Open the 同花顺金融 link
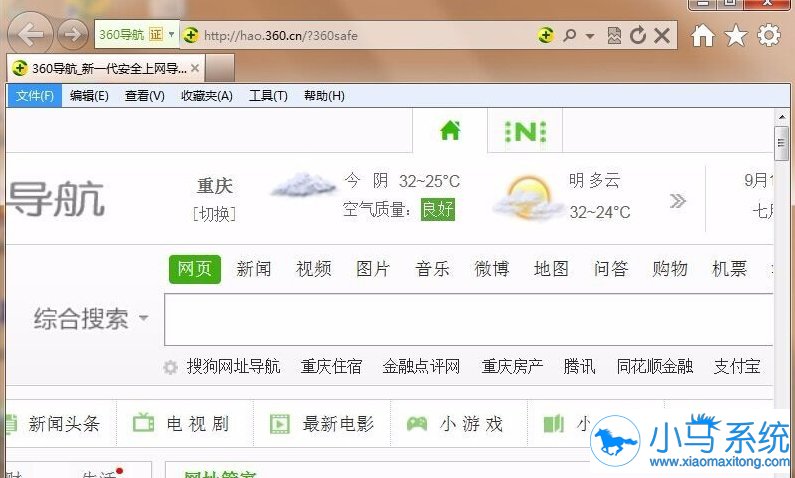The image size is (795, 478). tap(655, 366)
